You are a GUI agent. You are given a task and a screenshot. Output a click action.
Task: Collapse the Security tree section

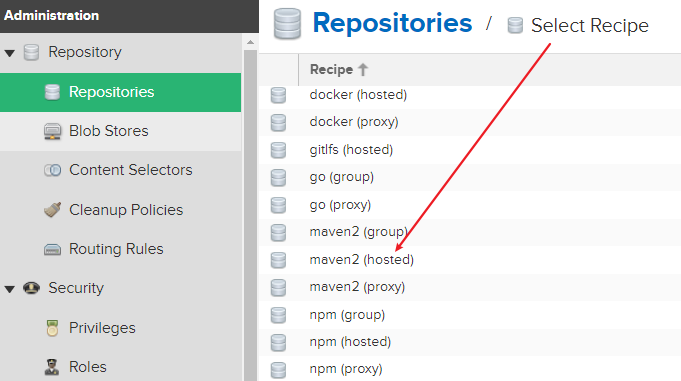10,289
